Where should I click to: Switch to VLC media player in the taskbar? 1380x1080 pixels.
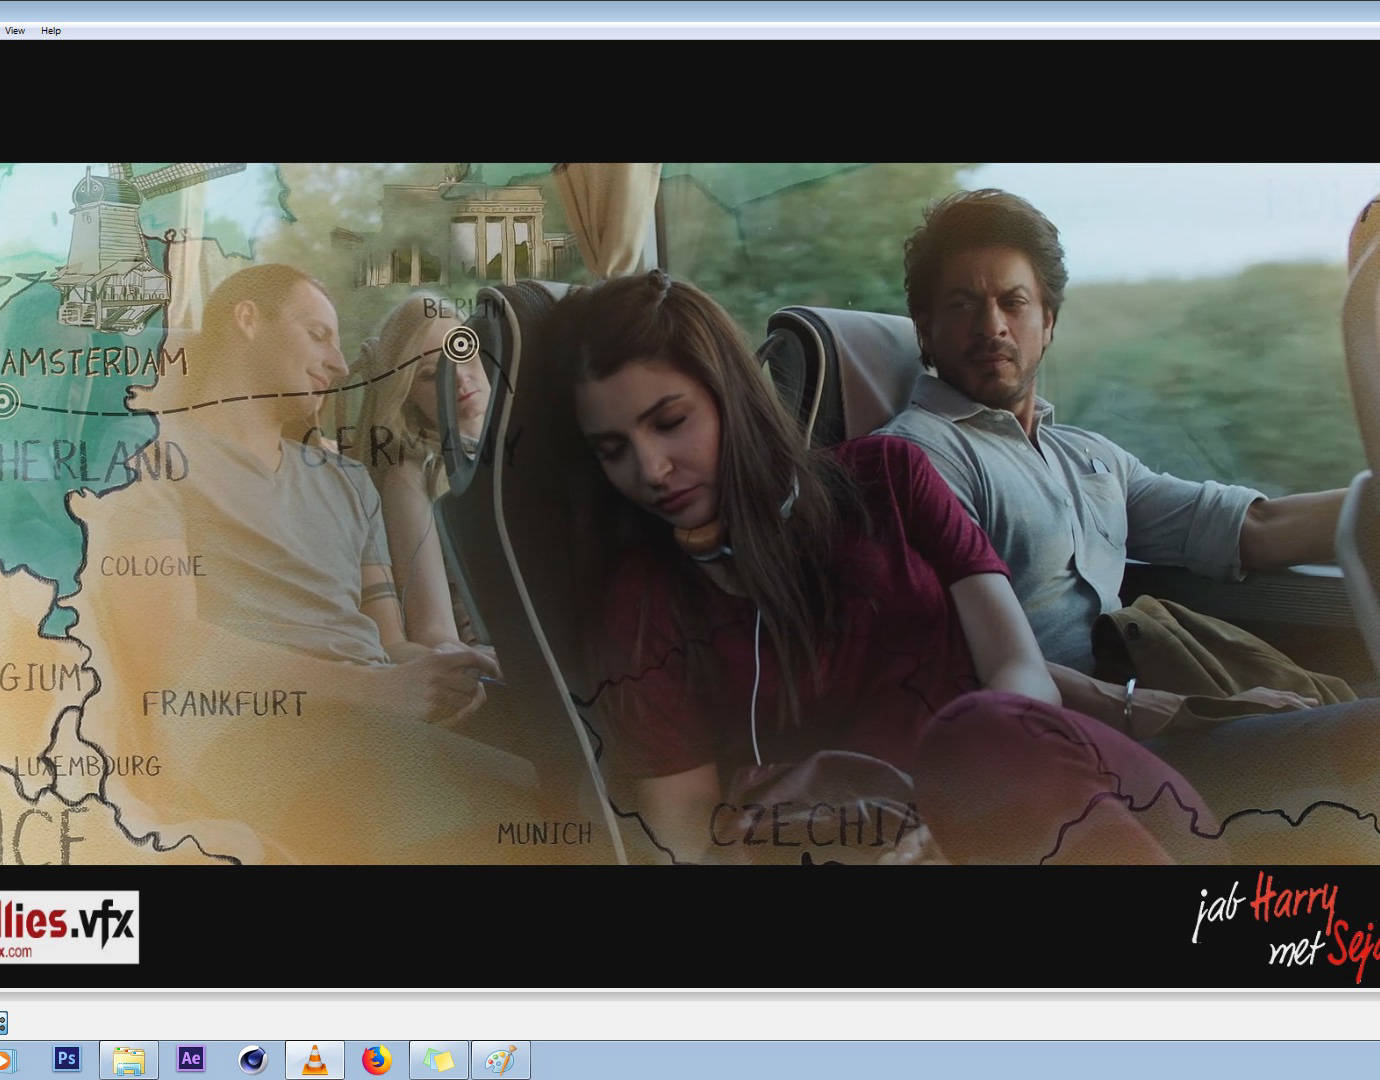(x=315, y=1059)
